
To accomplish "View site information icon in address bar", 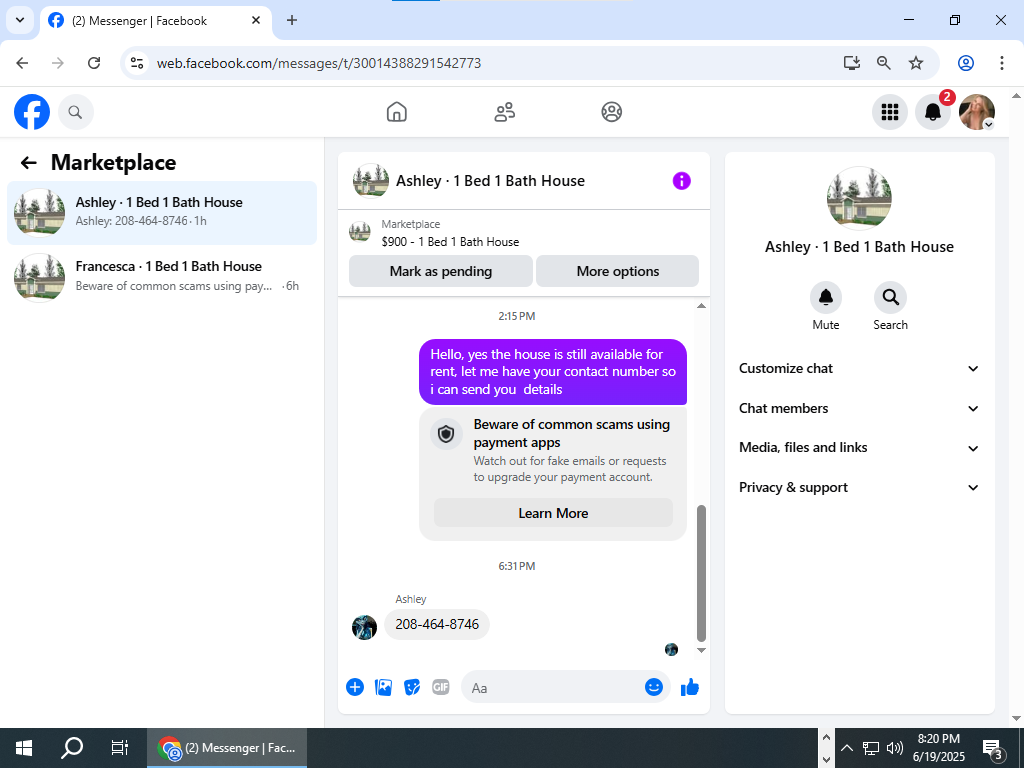I will point(136,63).
